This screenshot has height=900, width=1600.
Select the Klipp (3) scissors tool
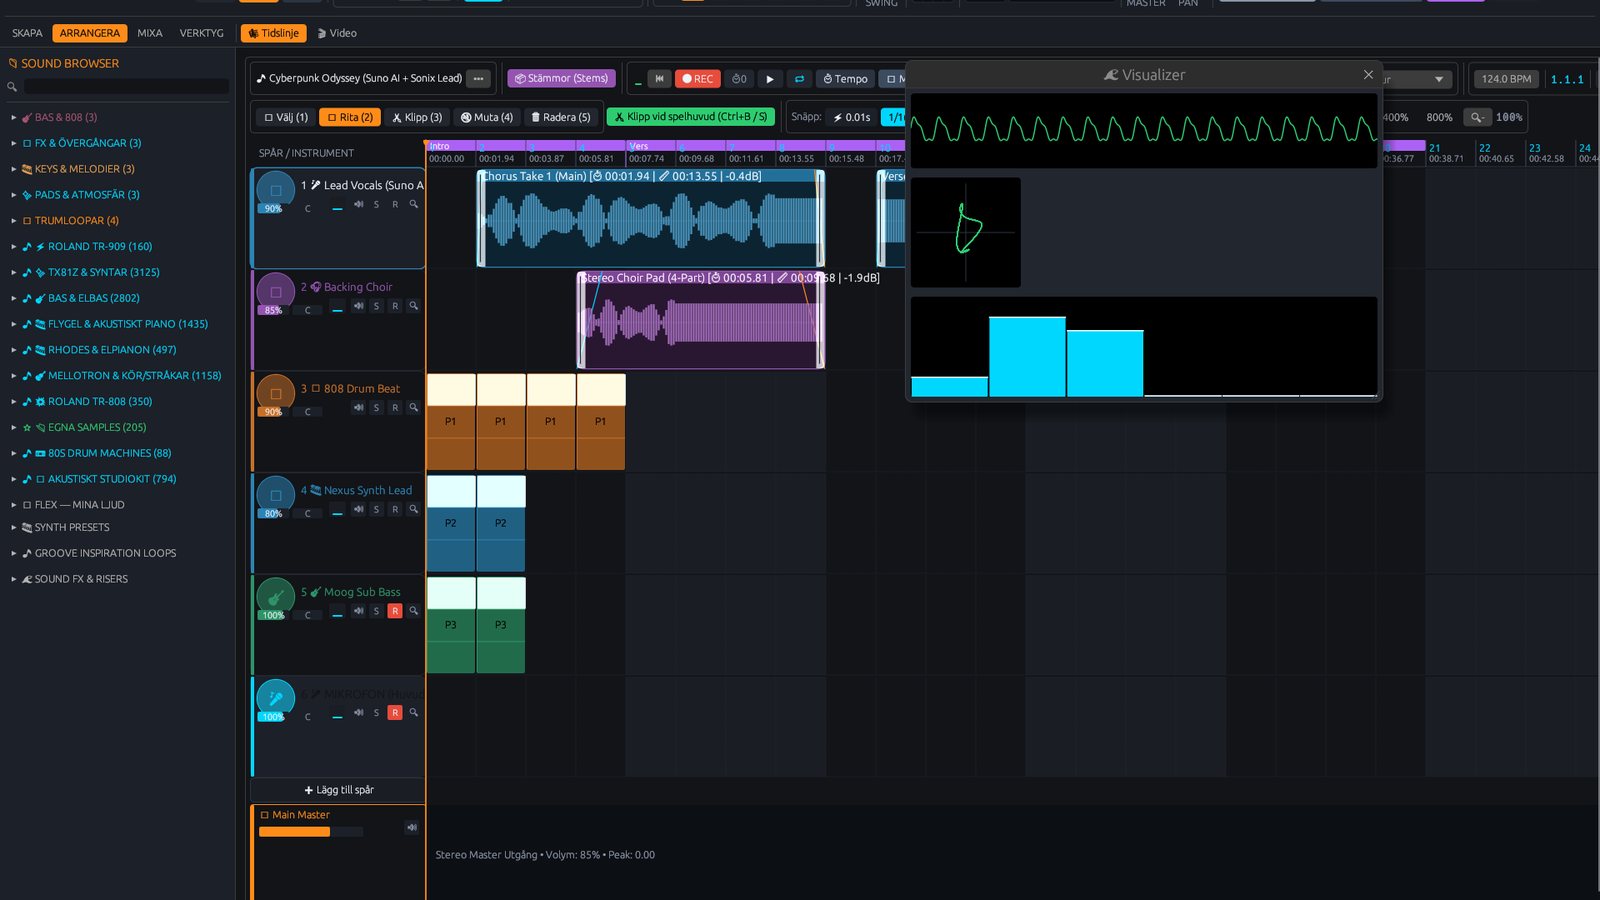click(x=417, y=117)
